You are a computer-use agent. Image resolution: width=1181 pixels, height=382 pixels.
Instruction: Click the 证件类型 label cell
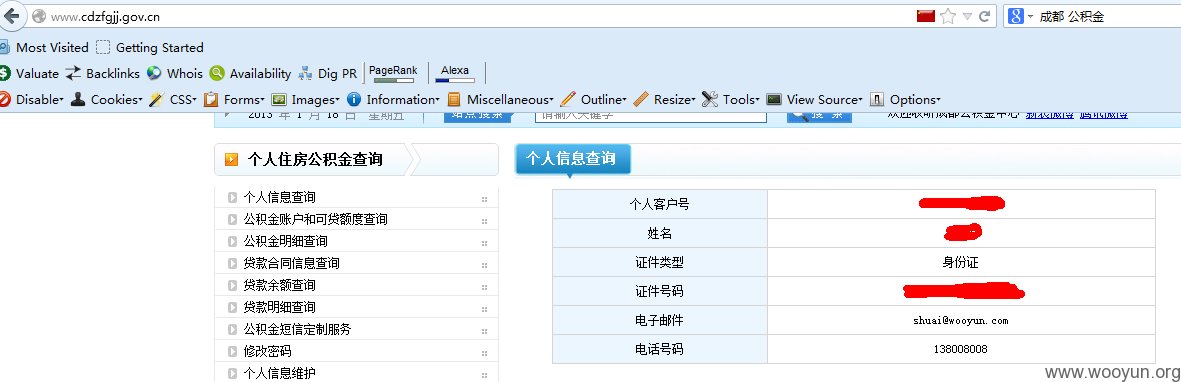tap(660, 262)
